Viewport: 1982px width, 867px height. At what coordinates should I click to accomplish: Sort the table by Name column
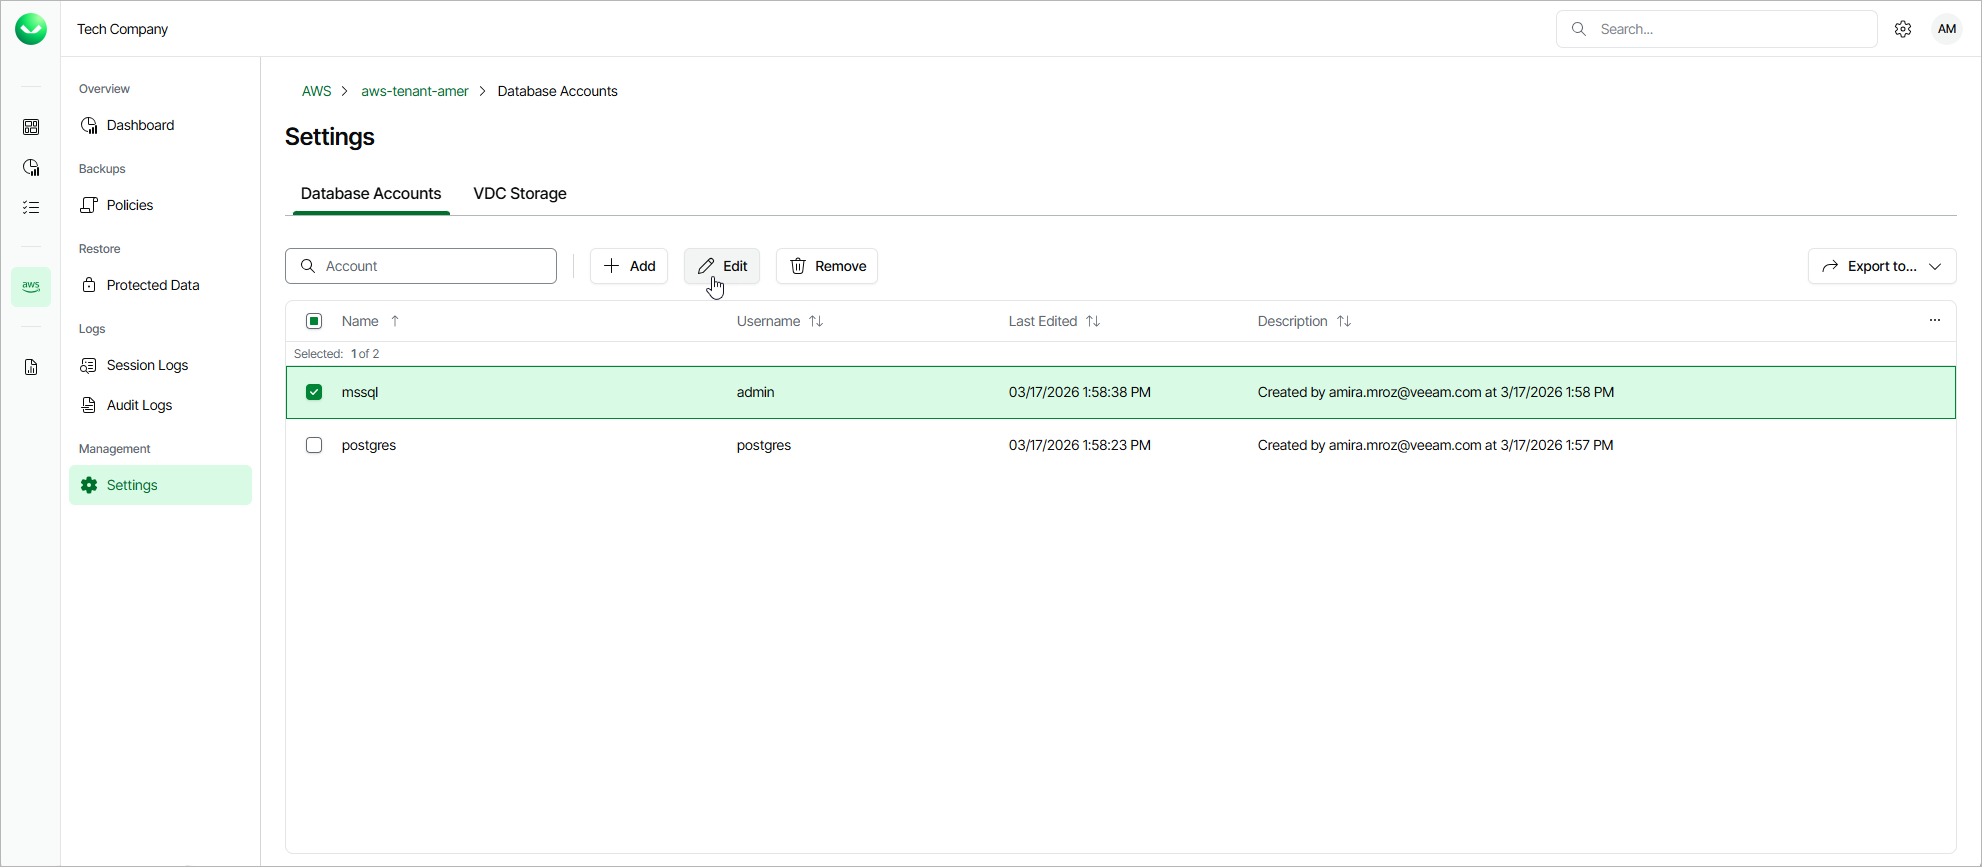pyautogui.click(x=371, y=321)
